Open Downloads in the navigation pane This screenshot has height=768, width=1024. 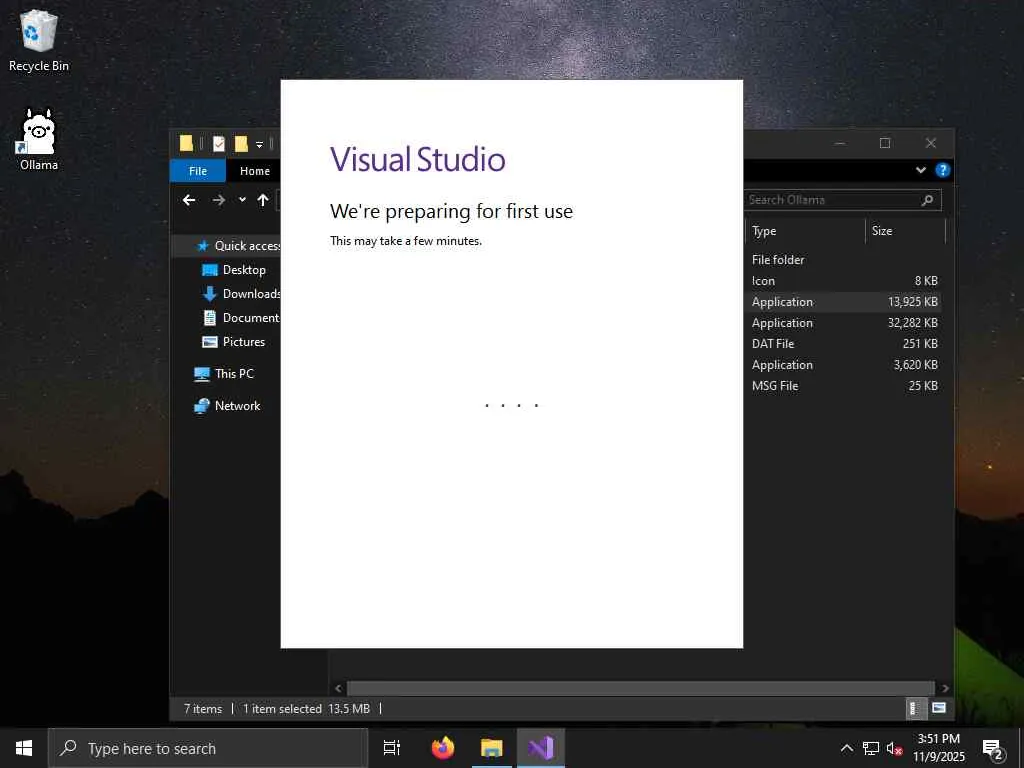241,294
